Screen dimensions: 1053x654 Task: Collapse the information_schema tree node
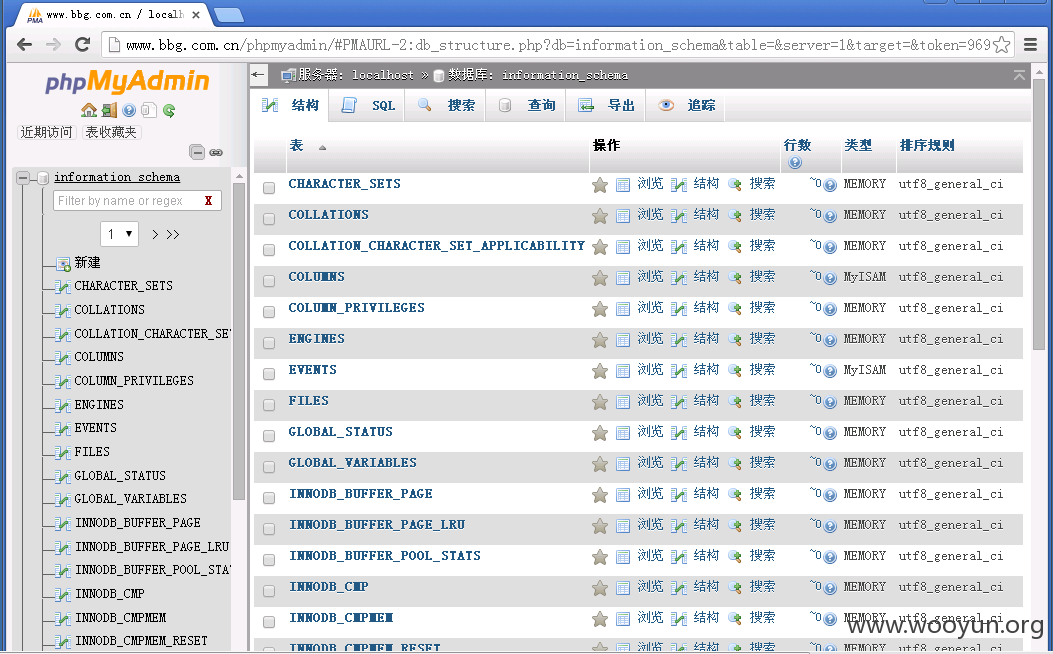click(23, 178)
